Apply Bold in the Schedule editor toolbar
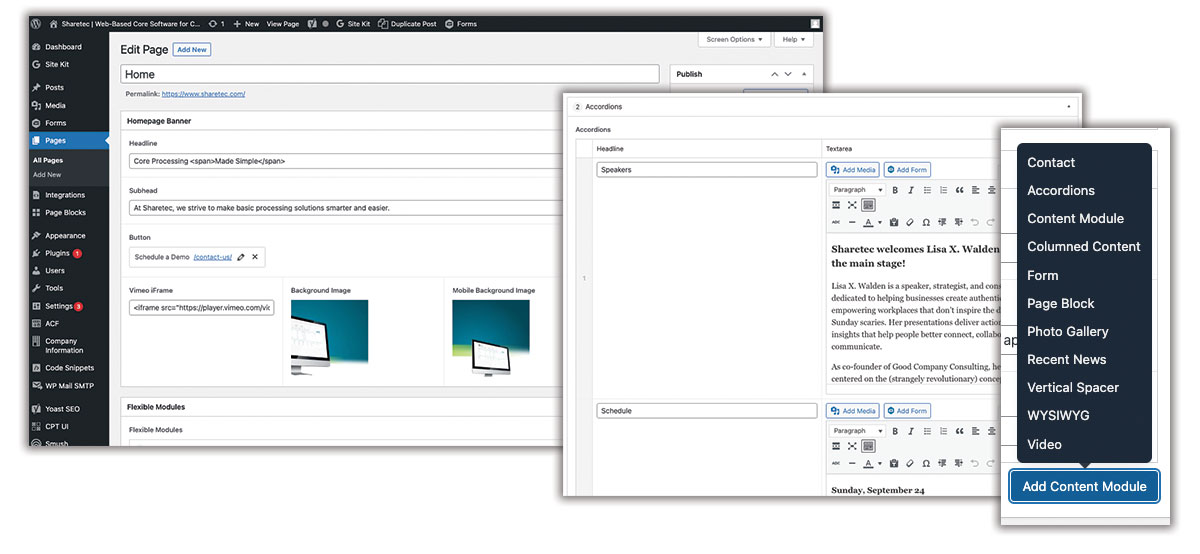Viewport: 1200px width, 554px height. [x=895, y=431]
